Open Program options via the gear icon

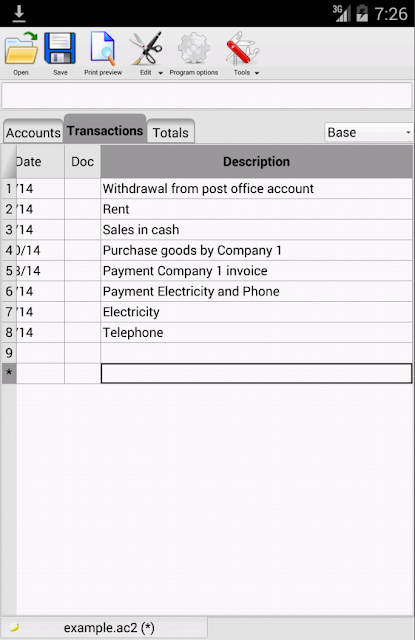point(194,49)
